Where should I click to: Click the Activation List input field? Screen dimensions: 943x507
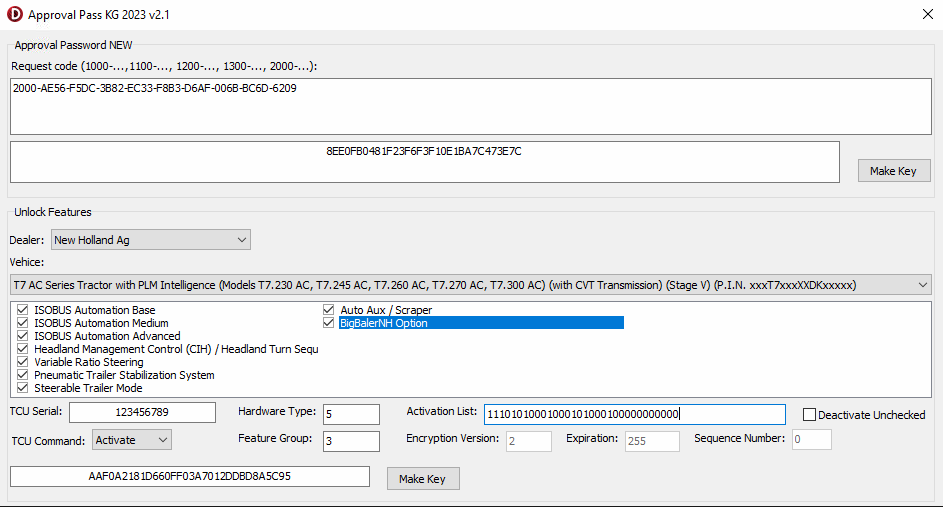(x=634, y=414)
